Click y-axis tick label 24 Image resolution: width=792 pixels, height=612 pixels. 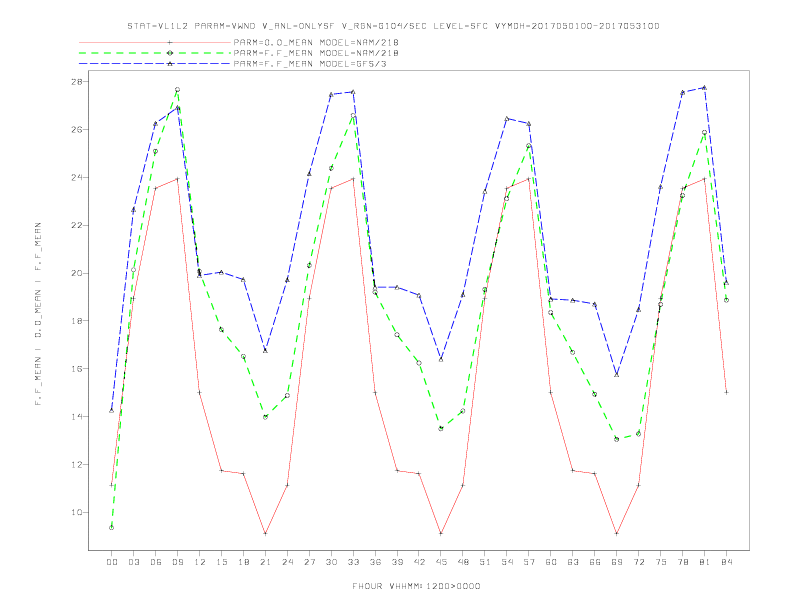point(79,177)
